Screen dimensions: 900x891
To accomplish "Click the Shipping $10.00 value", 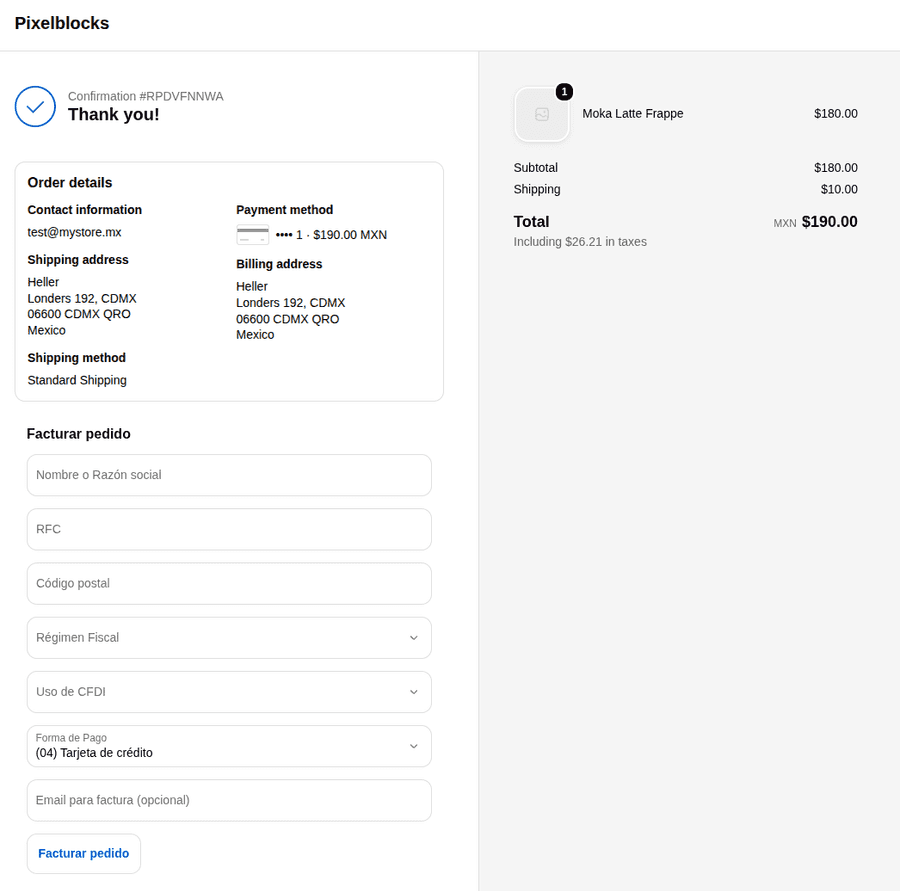I will [x=839, y=189].
